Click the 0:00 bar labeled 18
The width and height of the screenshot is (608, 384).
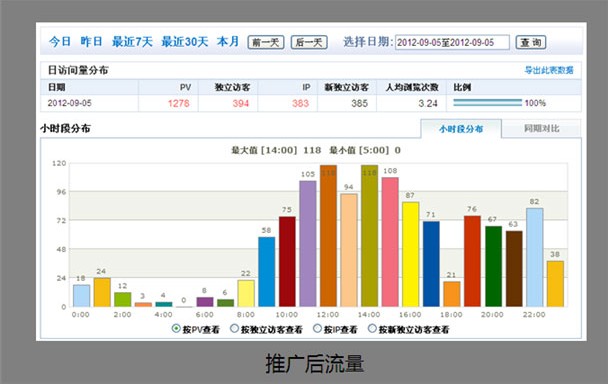tap(81, 296)
